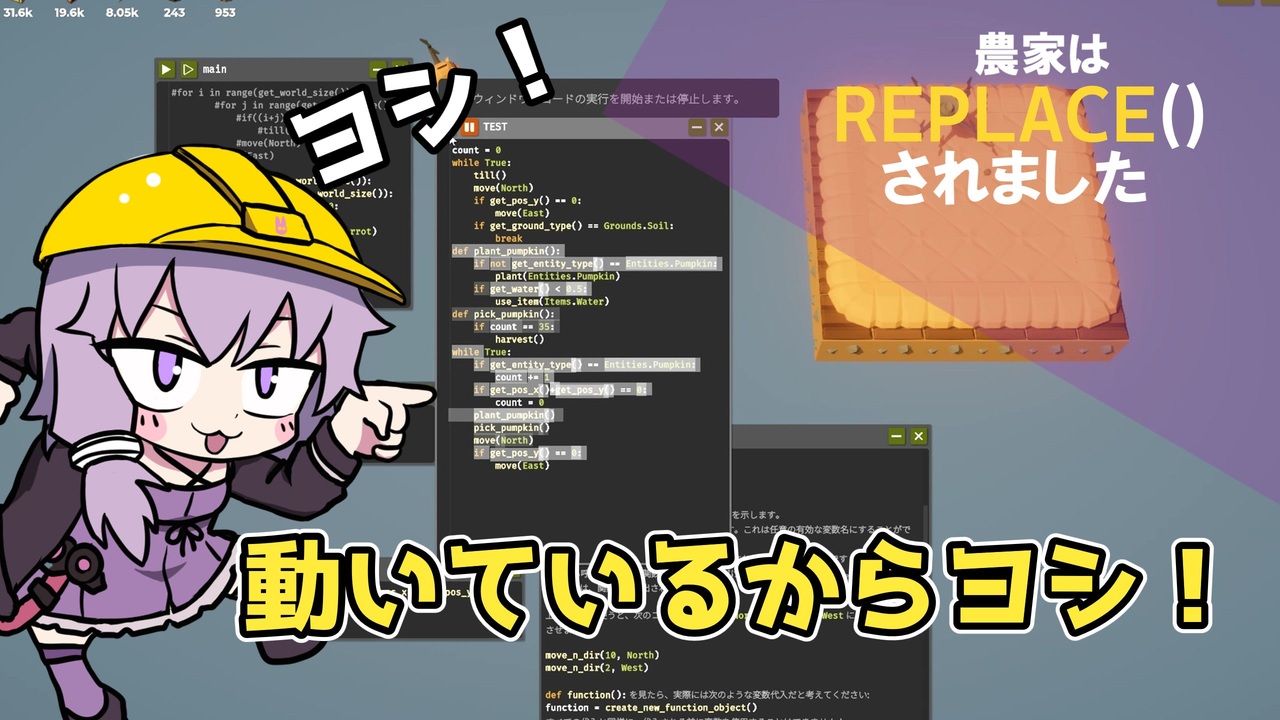Click the harvest() line in TEST
Image resolution: width=1280 pixels, height=720 pixels.
519,339
